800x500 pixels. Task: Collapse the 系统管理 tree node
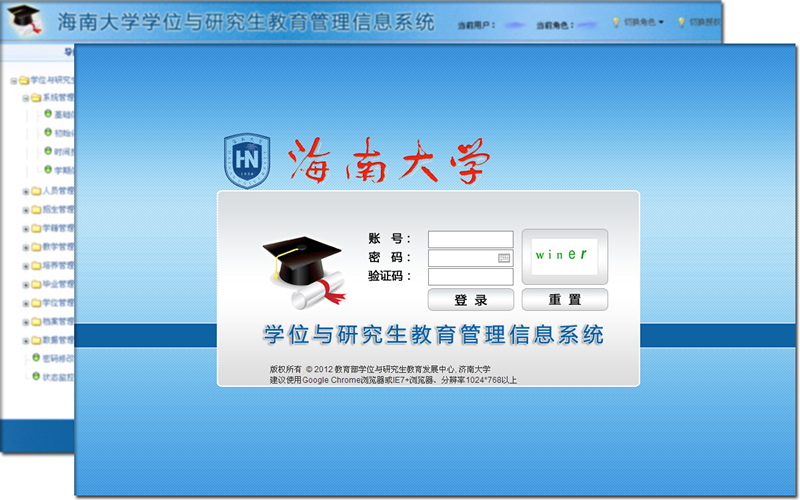[x=26, y=98]
